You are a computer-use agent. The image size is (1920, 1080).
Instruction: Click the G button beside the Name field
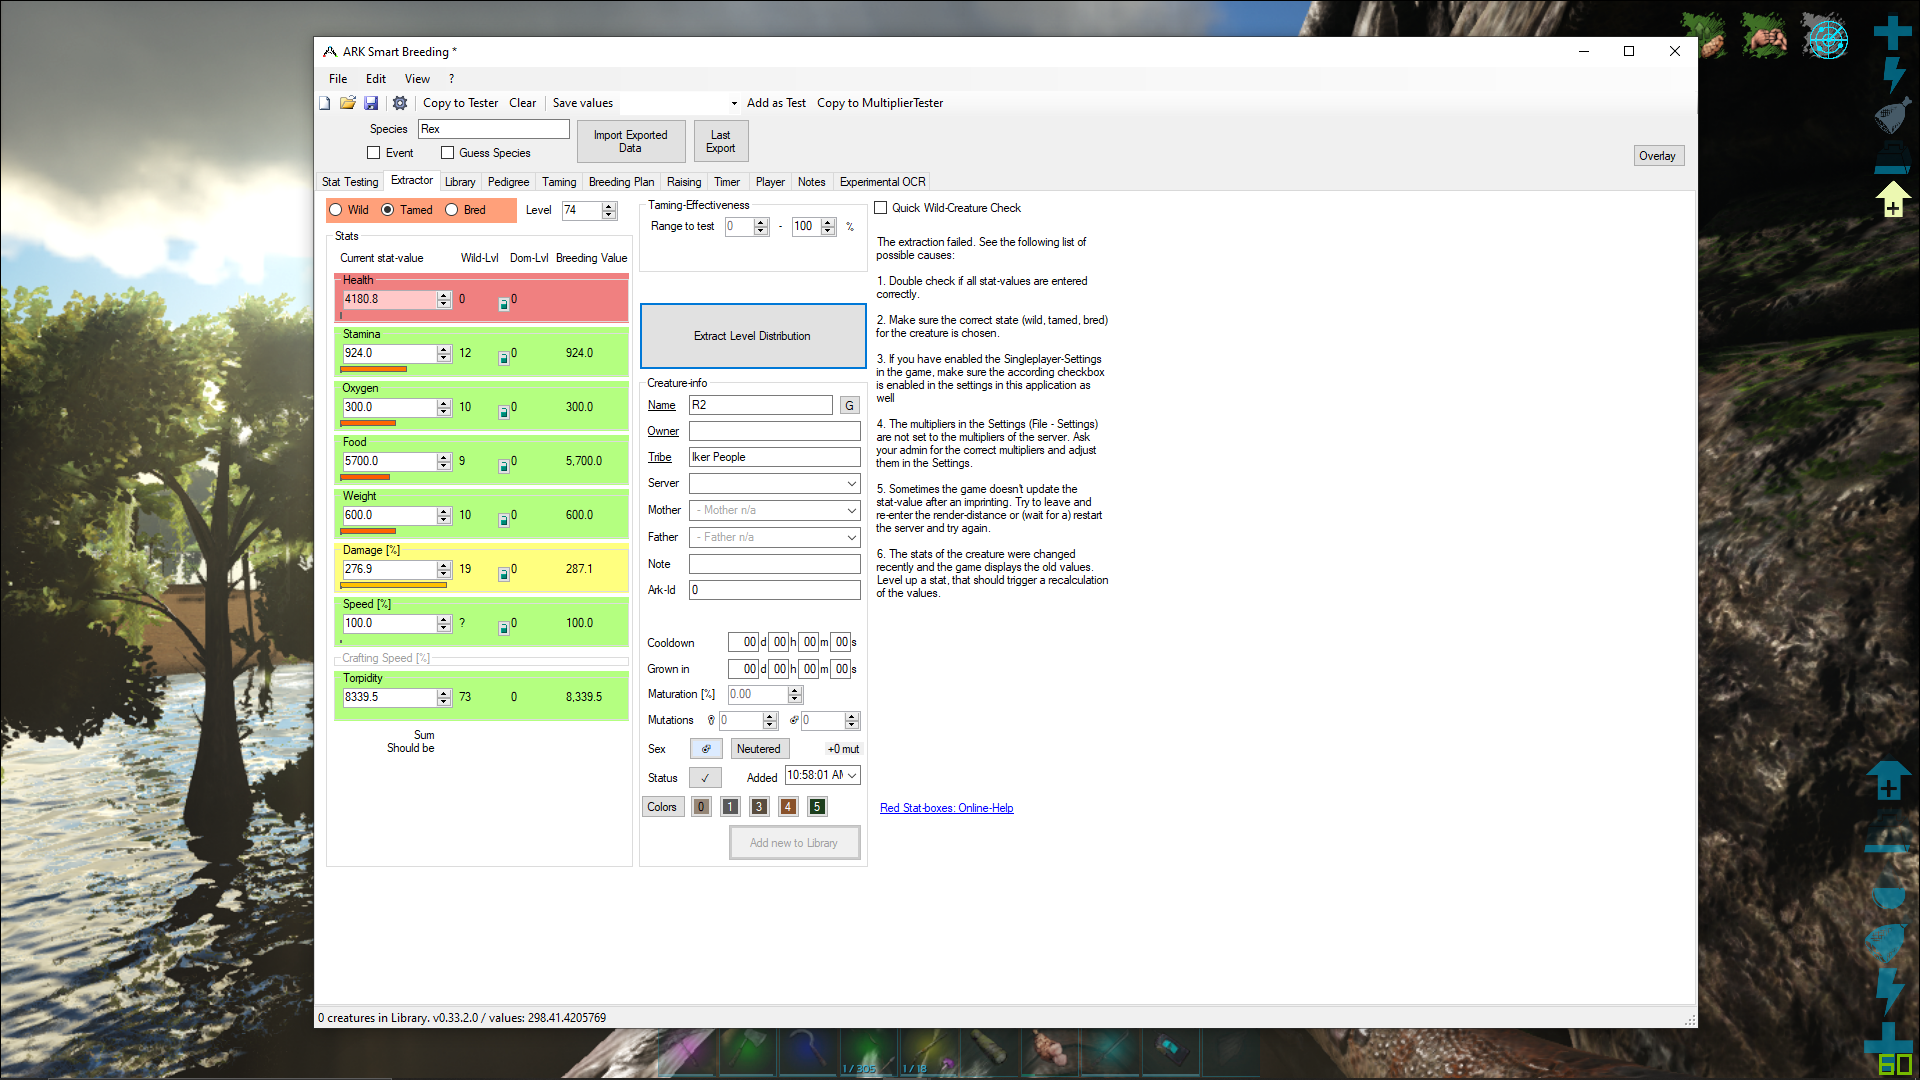point(848,405)
